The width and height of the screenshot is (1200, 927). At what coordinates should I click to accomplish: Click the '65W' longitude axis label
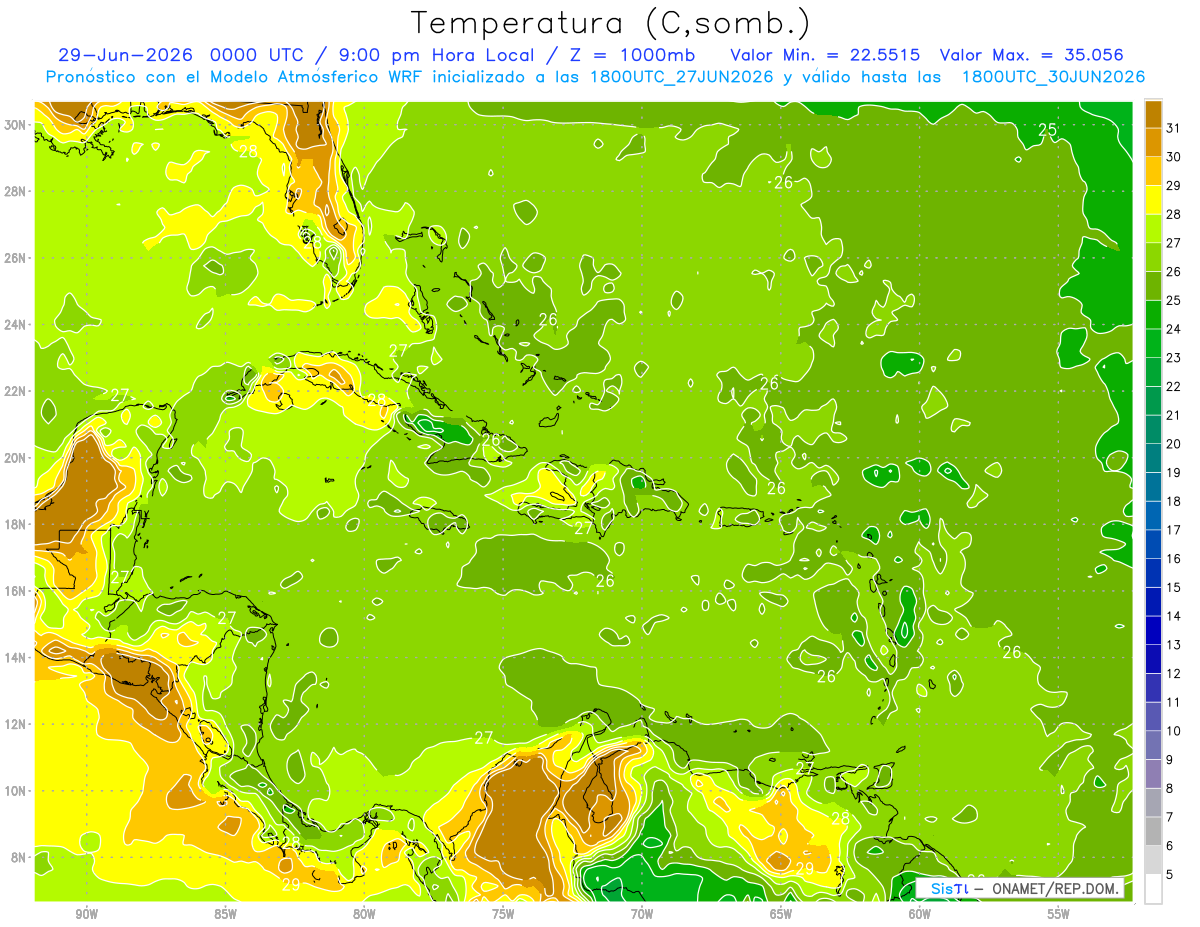point(781,914)
